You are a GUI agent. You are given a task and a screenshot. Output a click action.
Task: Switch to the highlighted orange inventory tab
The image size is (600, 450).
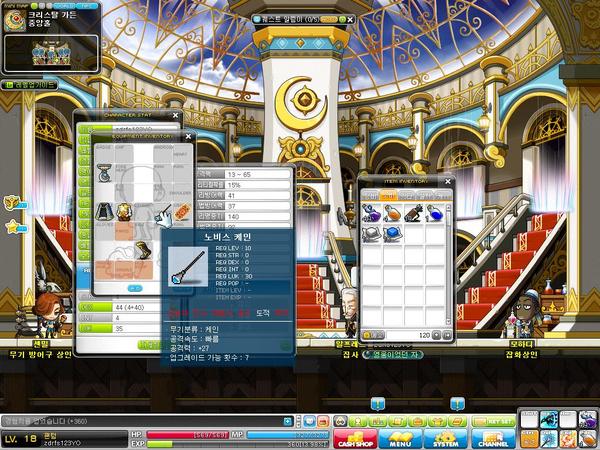388,195
